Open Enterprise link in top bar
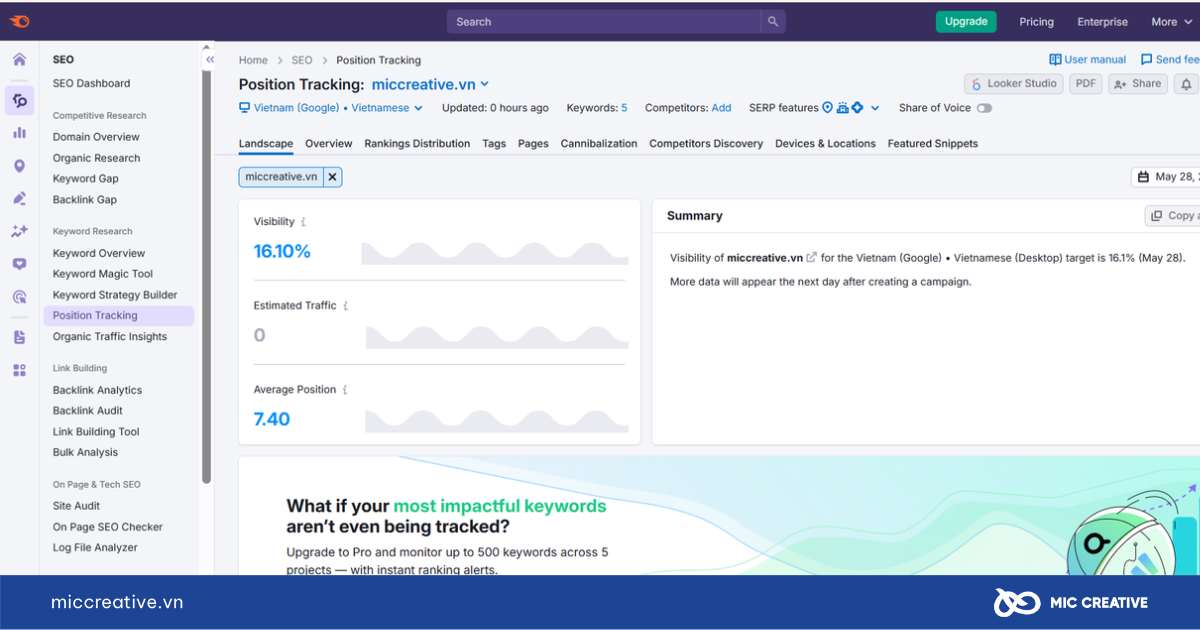Viewport: 1200px width, 630px height. [1102, 22]
